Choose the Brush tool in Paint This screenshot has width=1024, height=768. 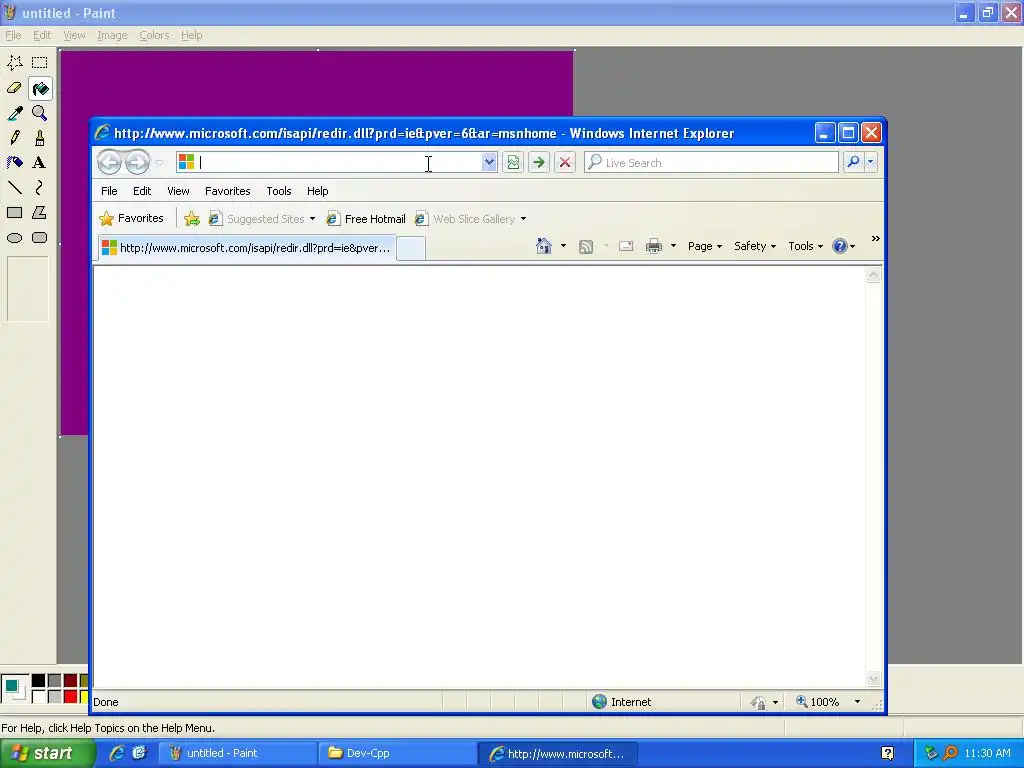pyautogui.click(x=40, y=138)
